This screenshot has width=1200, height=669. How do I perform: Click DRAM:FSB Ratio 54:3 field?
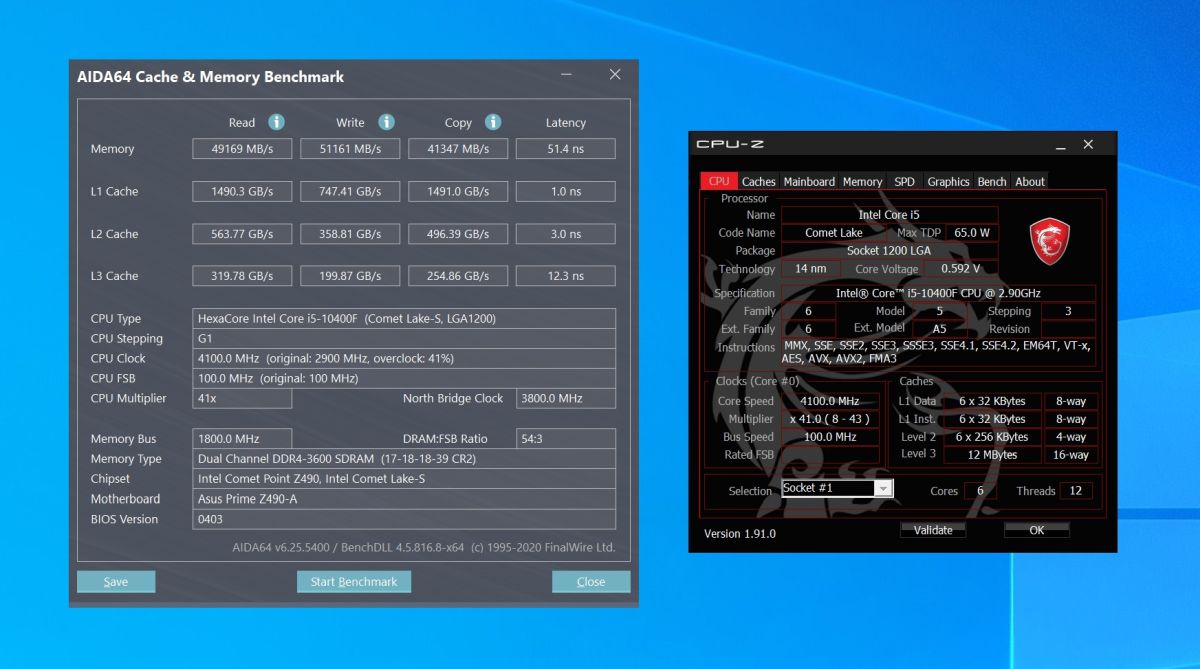click(x=566, y=439)
